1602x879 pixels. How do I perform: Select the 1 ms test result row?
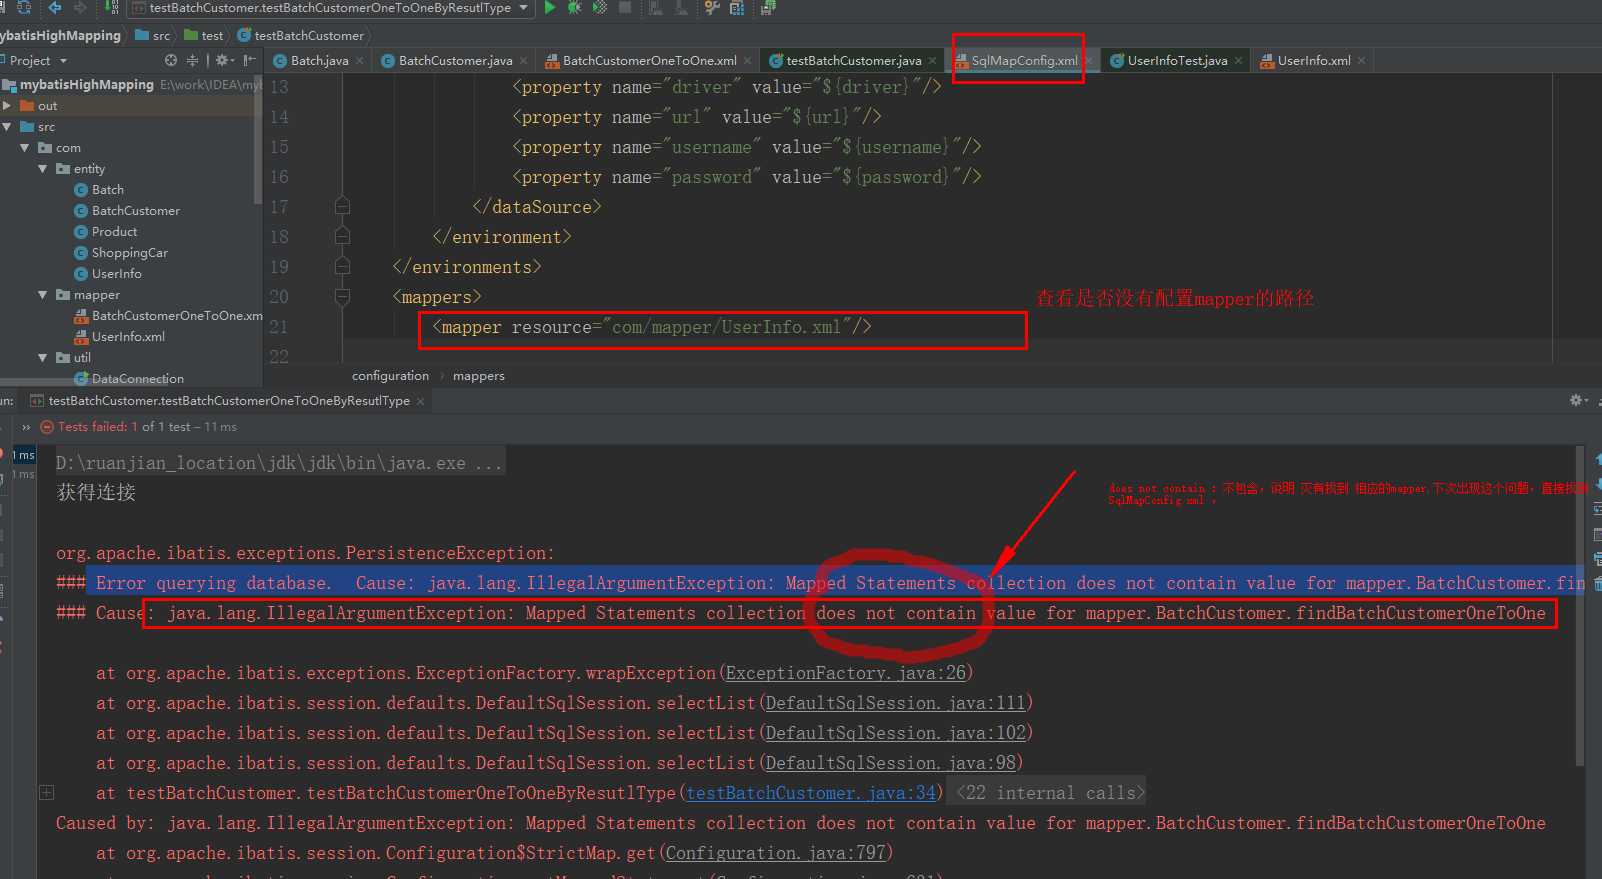click(24, 455)
